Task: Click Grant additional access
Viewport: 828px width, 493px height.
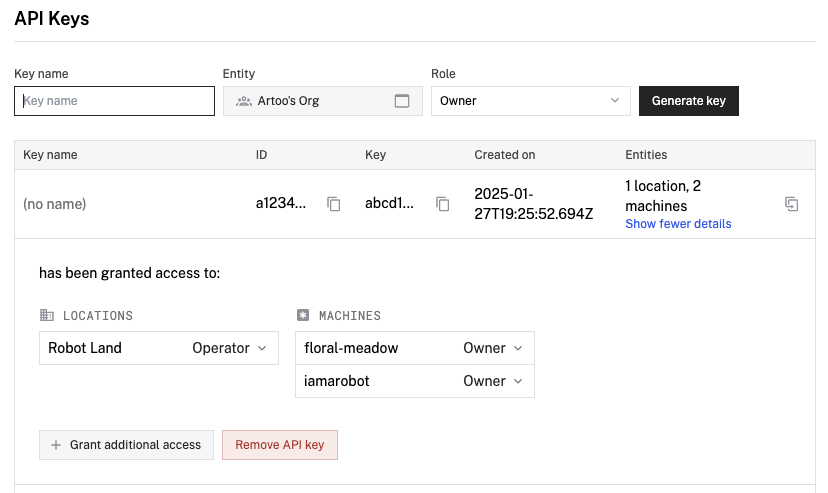Action: click(x=126, y=445)
